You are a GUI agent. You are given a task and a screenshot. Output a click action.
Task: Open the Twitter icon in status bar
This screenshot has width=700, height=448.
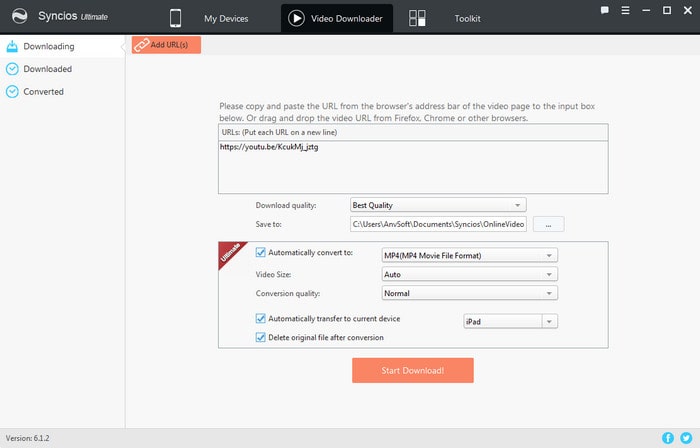pos(686,438)
